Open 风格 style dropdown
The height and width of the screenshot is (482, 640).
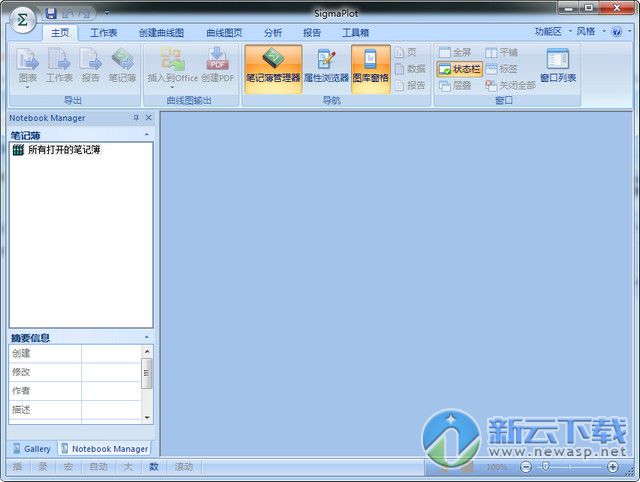tap(591, 31)
